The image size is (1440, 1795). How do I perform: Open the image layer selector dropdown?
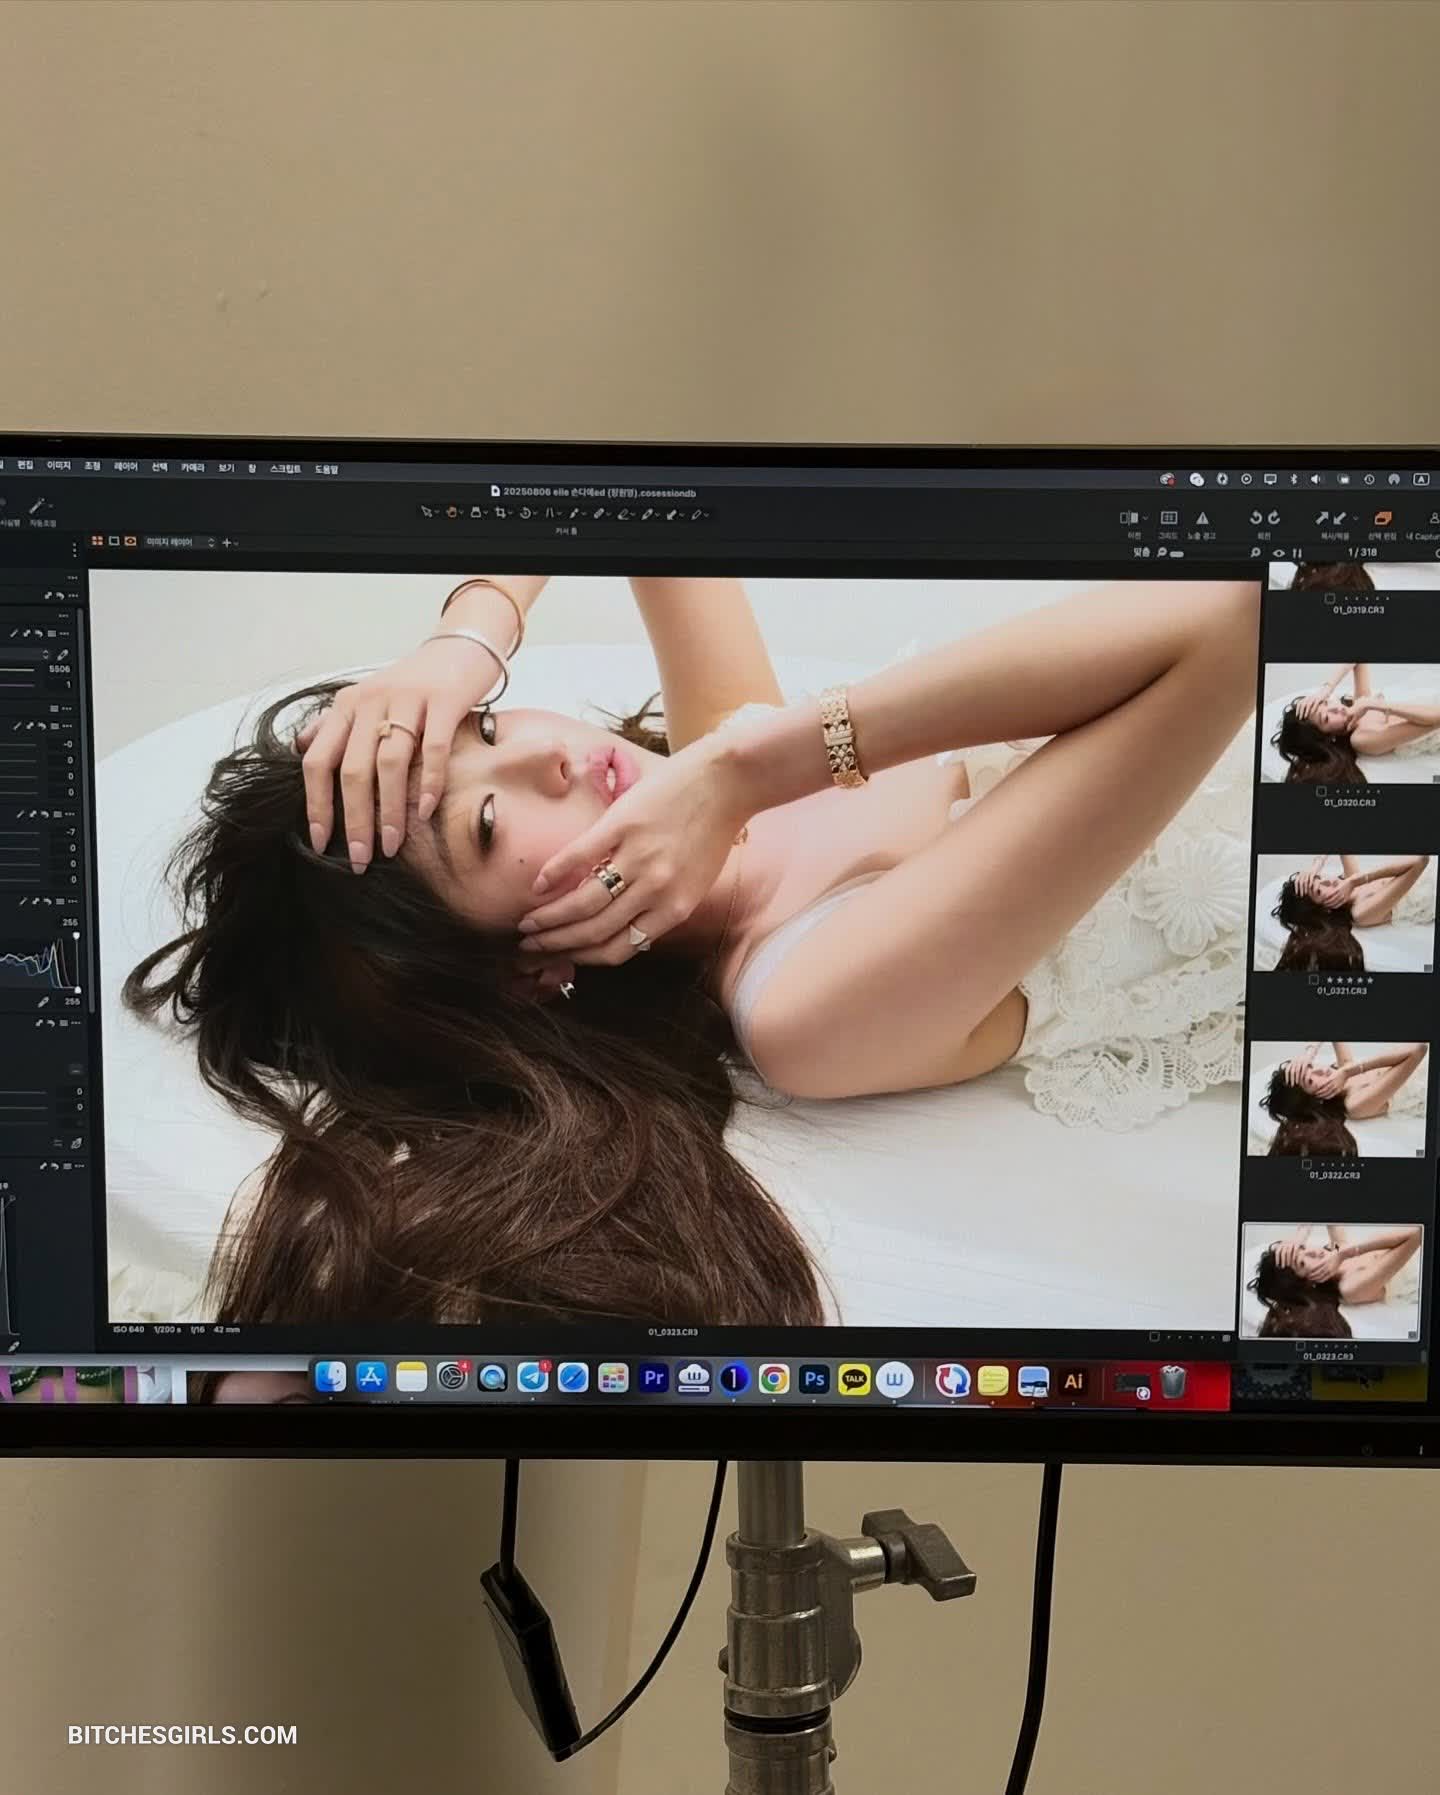[180, 542]
